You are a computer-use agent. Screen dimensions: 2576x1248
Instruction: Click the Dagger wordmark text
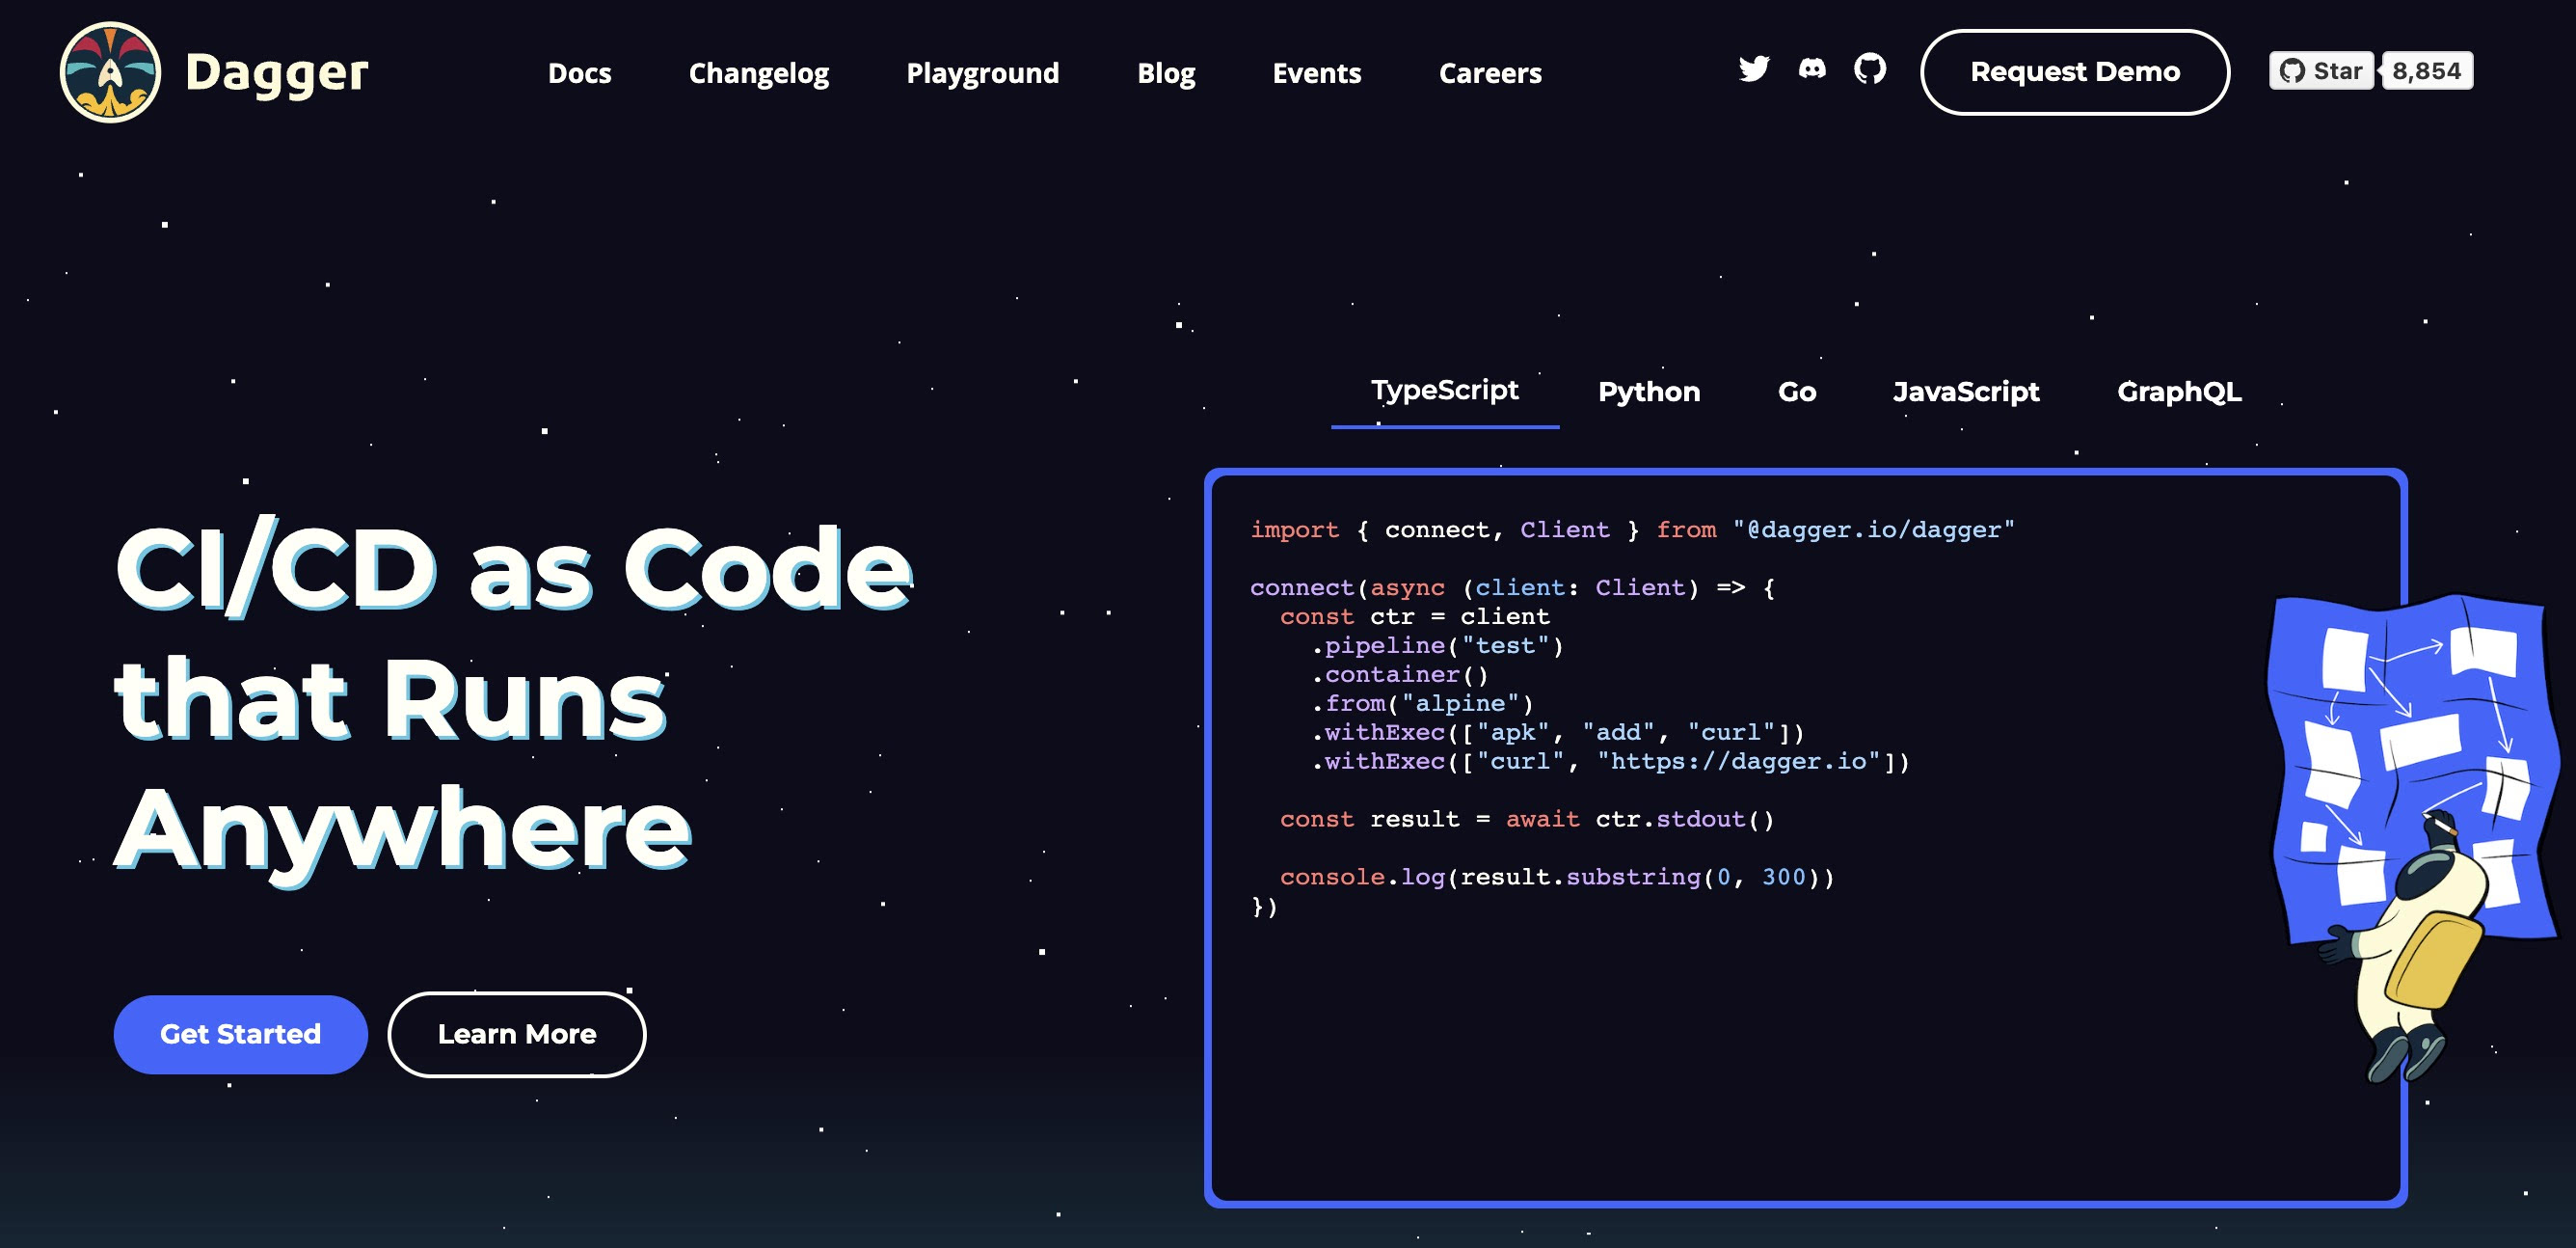click(276, 73)
